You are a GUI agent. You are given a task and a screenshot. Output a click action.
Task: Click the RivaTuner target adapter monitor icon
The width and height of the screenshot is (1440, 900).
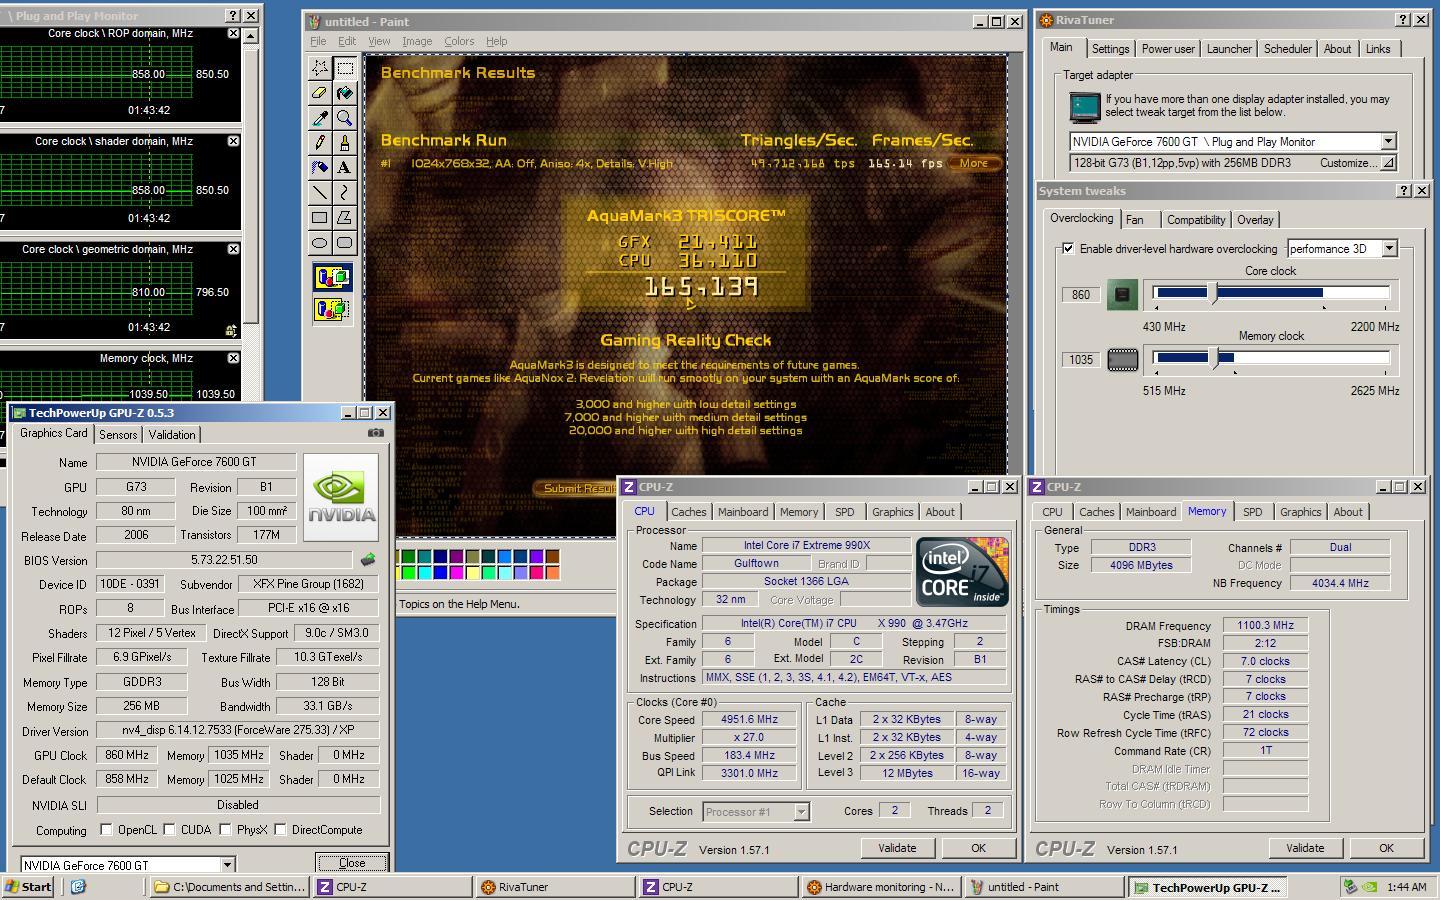[1085, 106]
